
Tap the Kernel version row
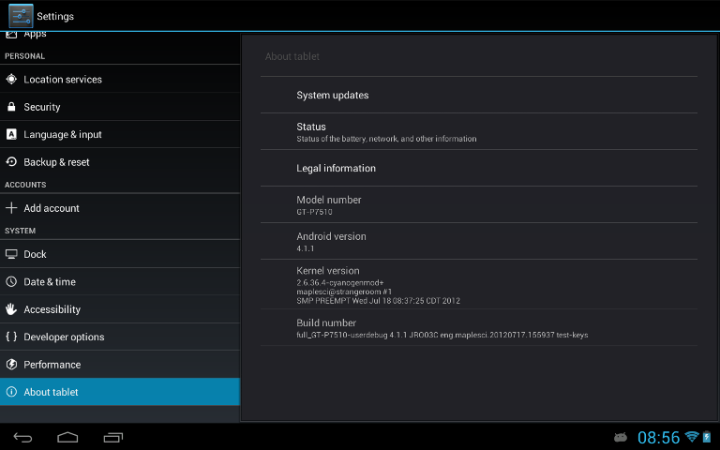479,285
